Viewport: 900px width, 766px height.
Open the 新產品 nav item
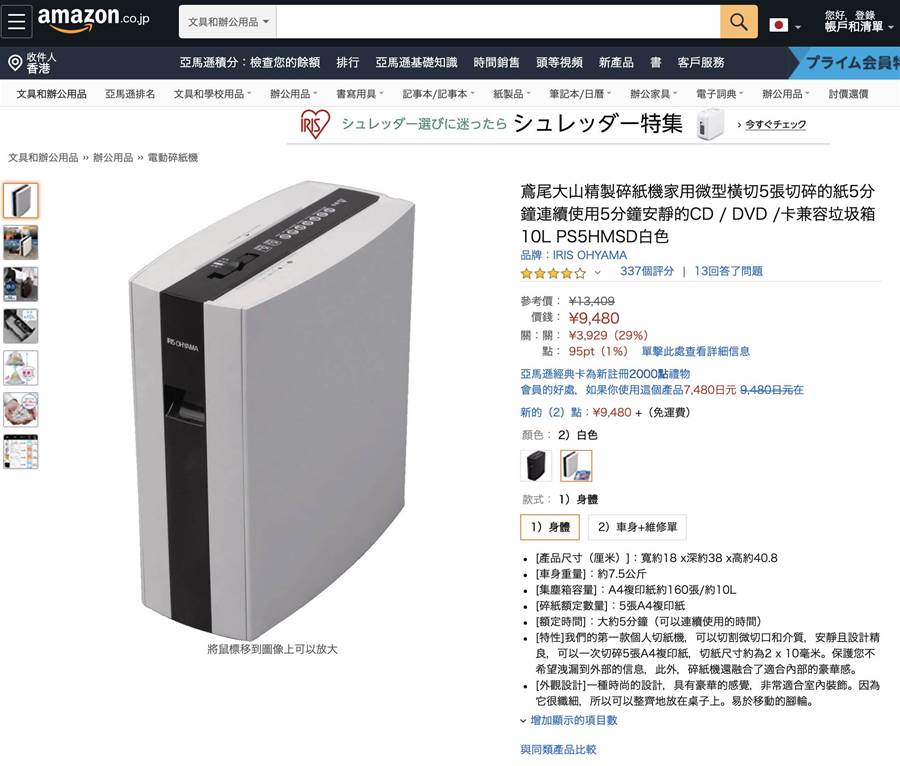(x=616, y=63)
